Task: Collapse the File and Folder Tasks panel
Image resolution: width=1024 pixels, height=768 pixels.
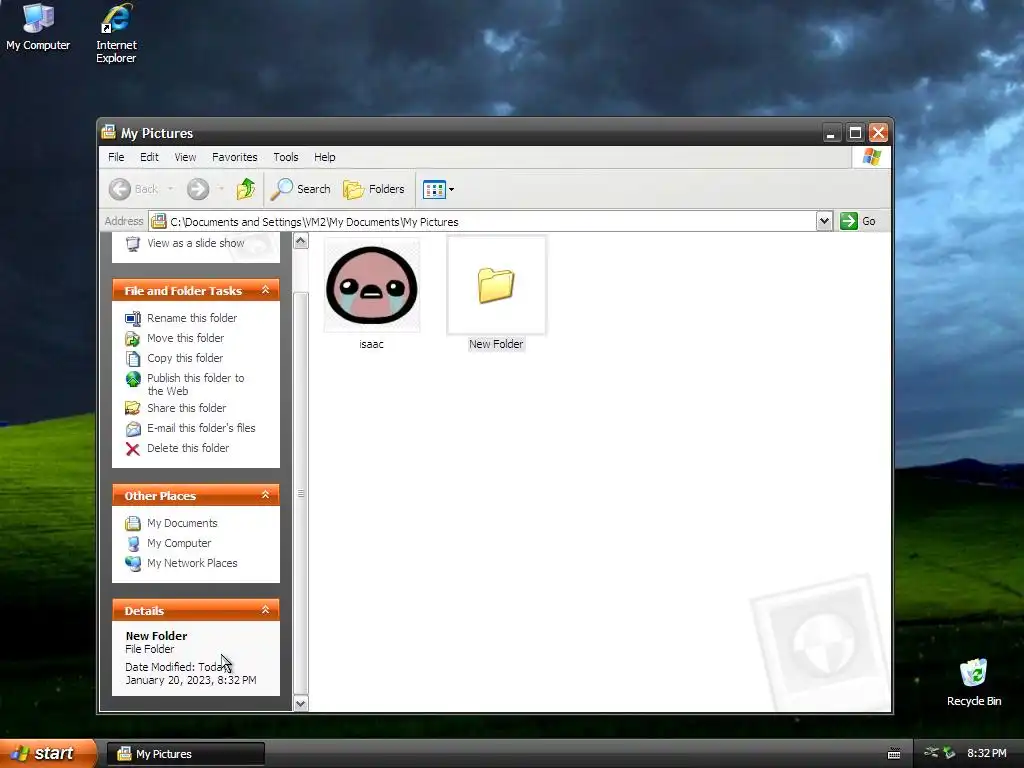Action: pyautogui.click(x=265, y=290)
